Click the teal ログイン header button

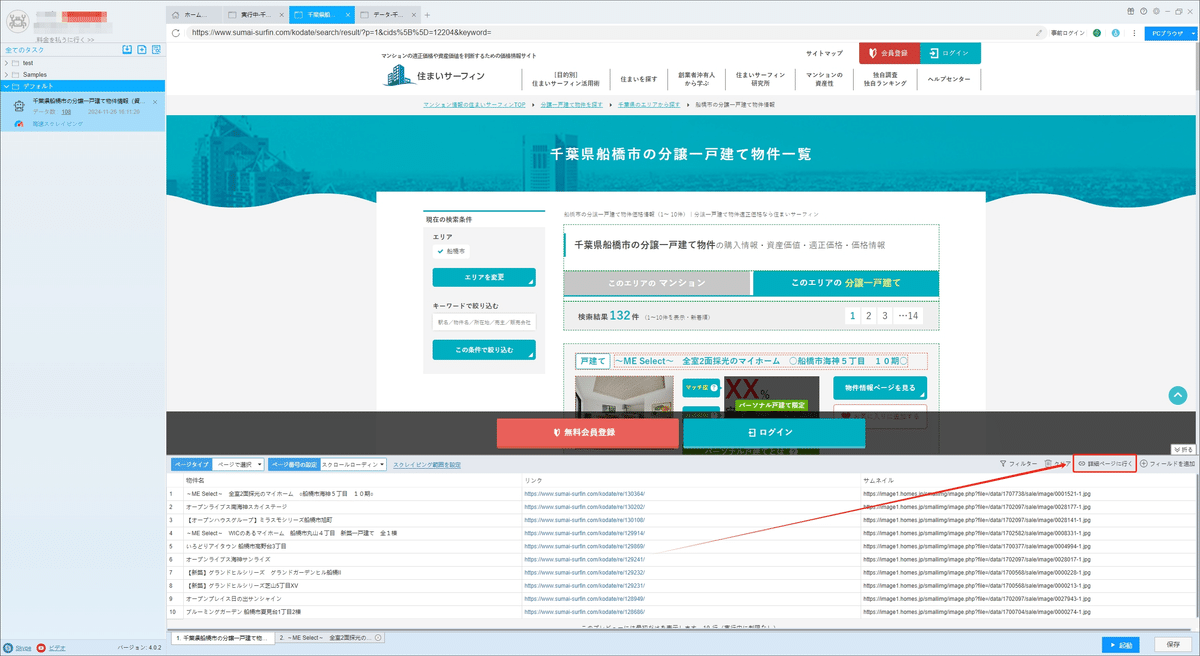(950, 53)
